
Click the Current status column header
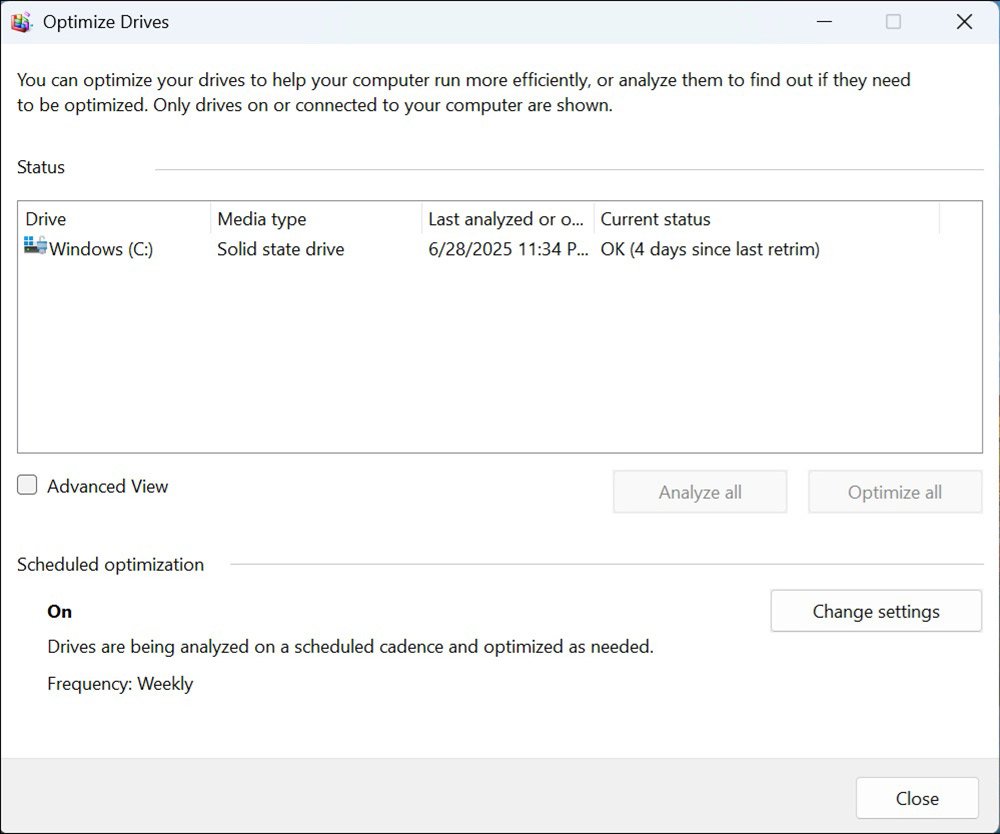(x=656, y=219)
